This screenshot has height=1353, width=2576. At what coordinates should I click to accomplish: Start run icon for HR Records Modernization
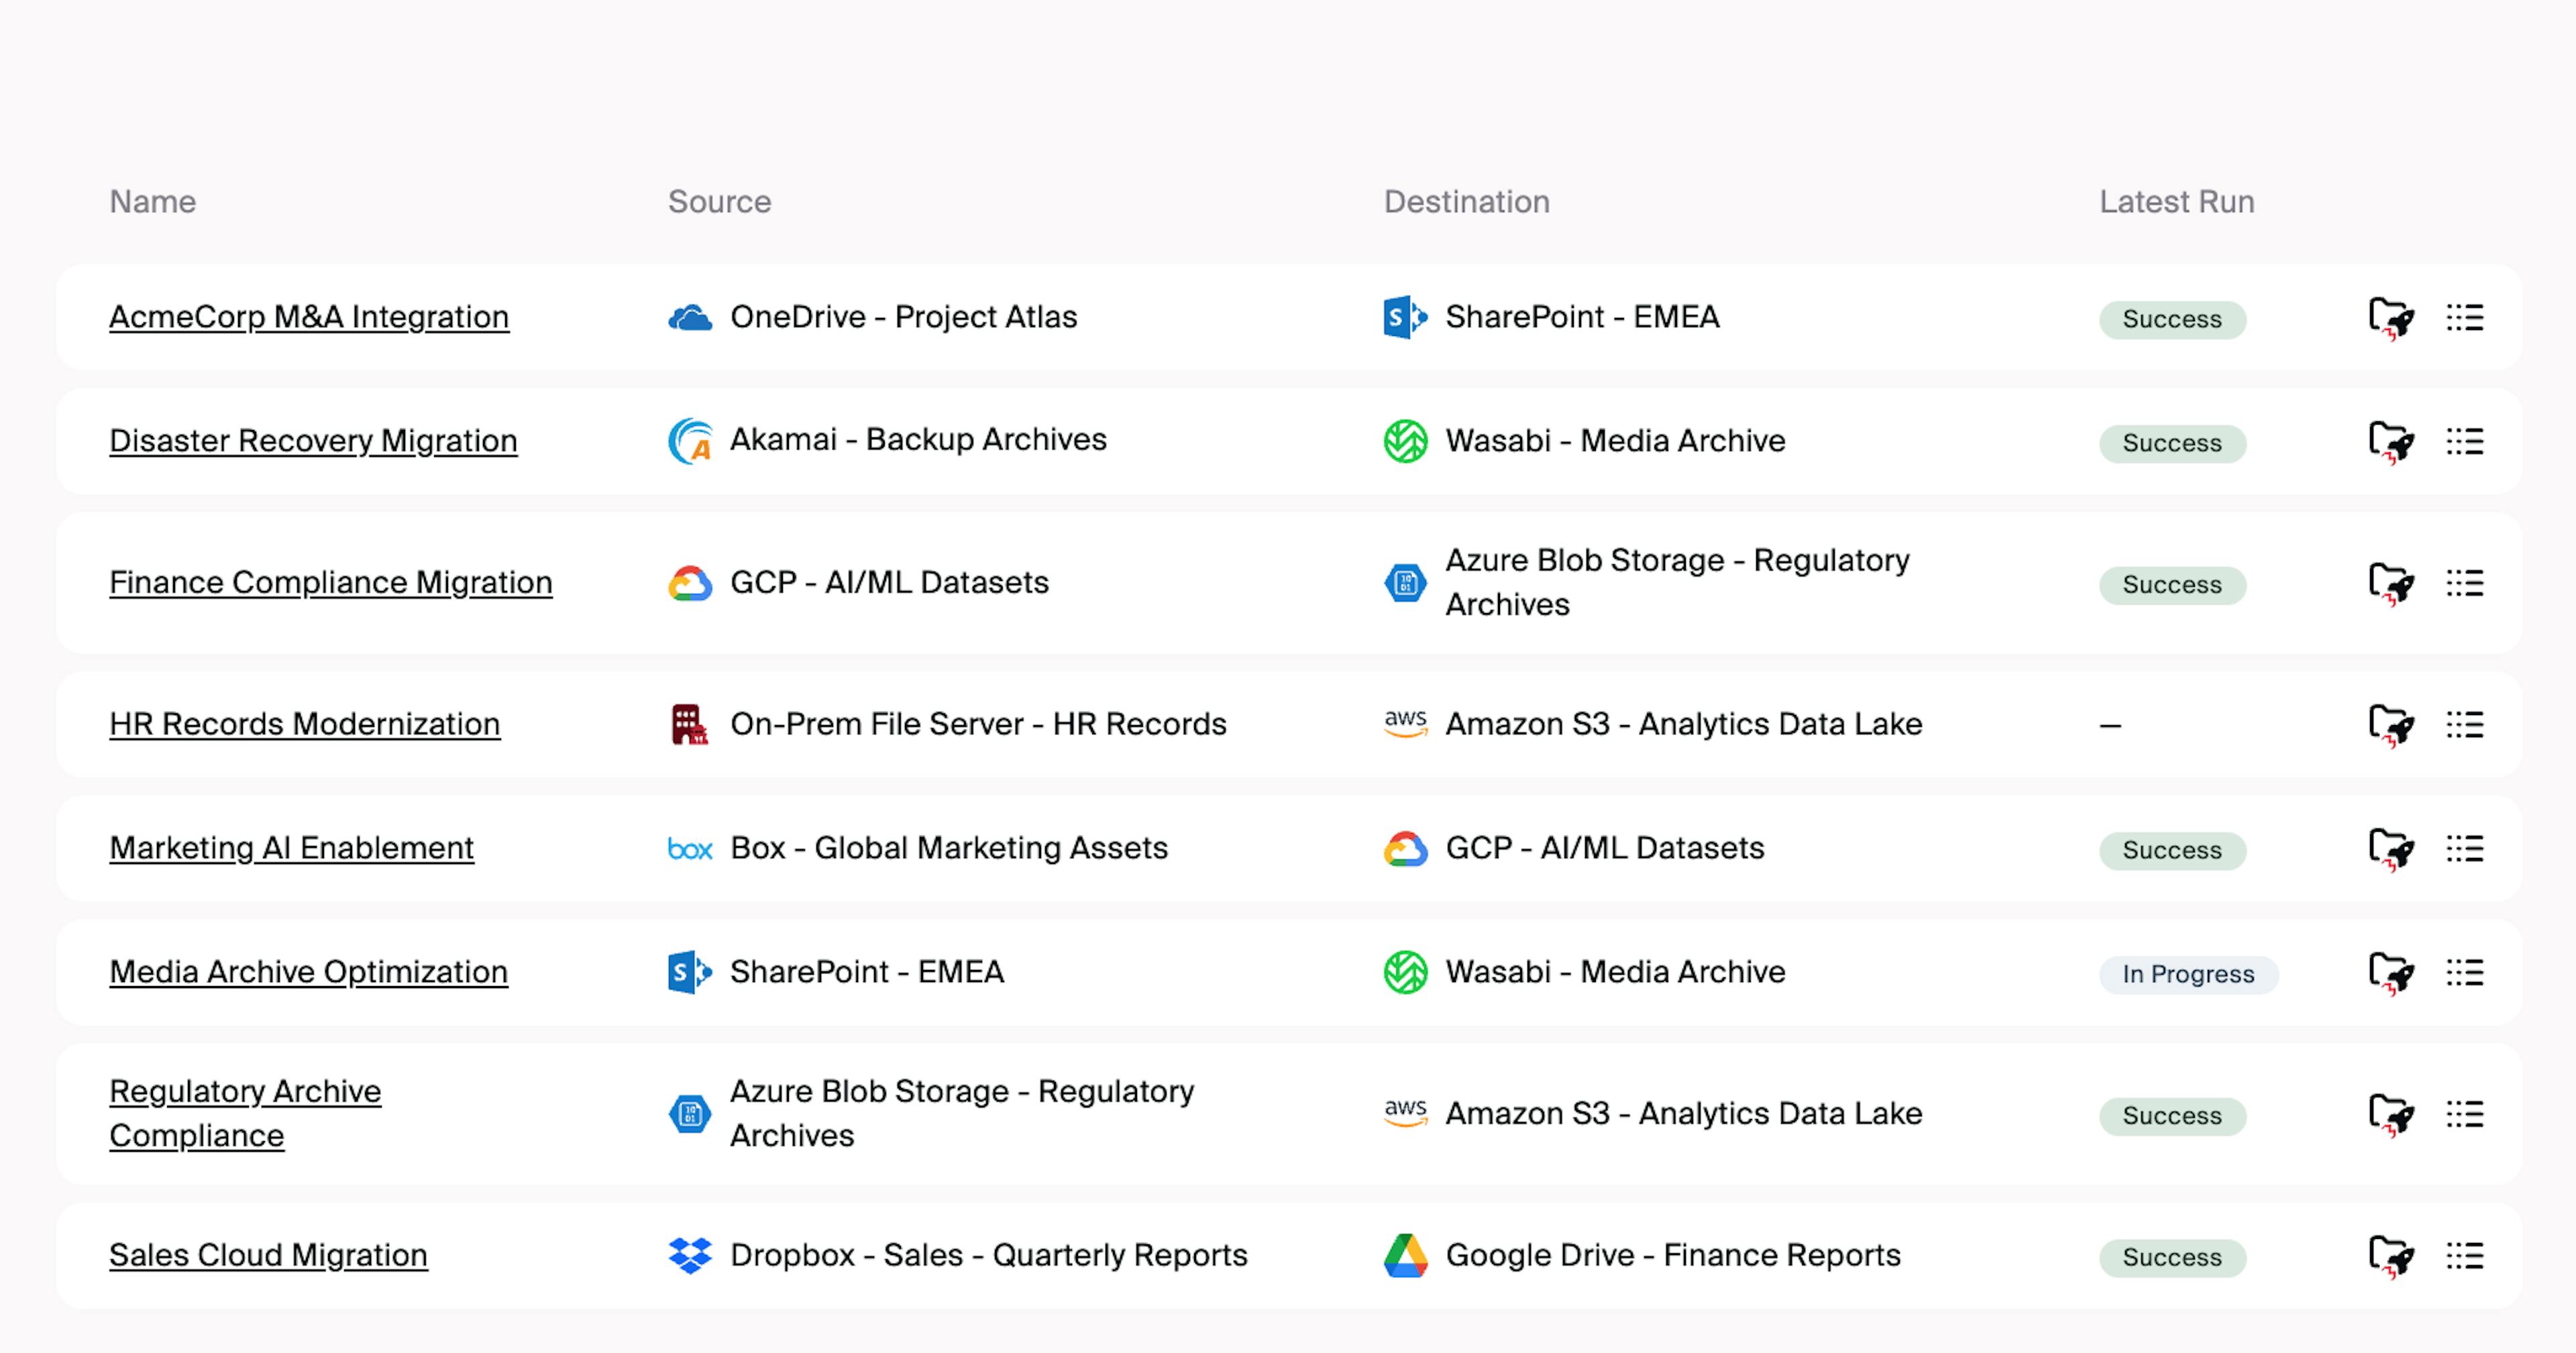[2390, 725]
